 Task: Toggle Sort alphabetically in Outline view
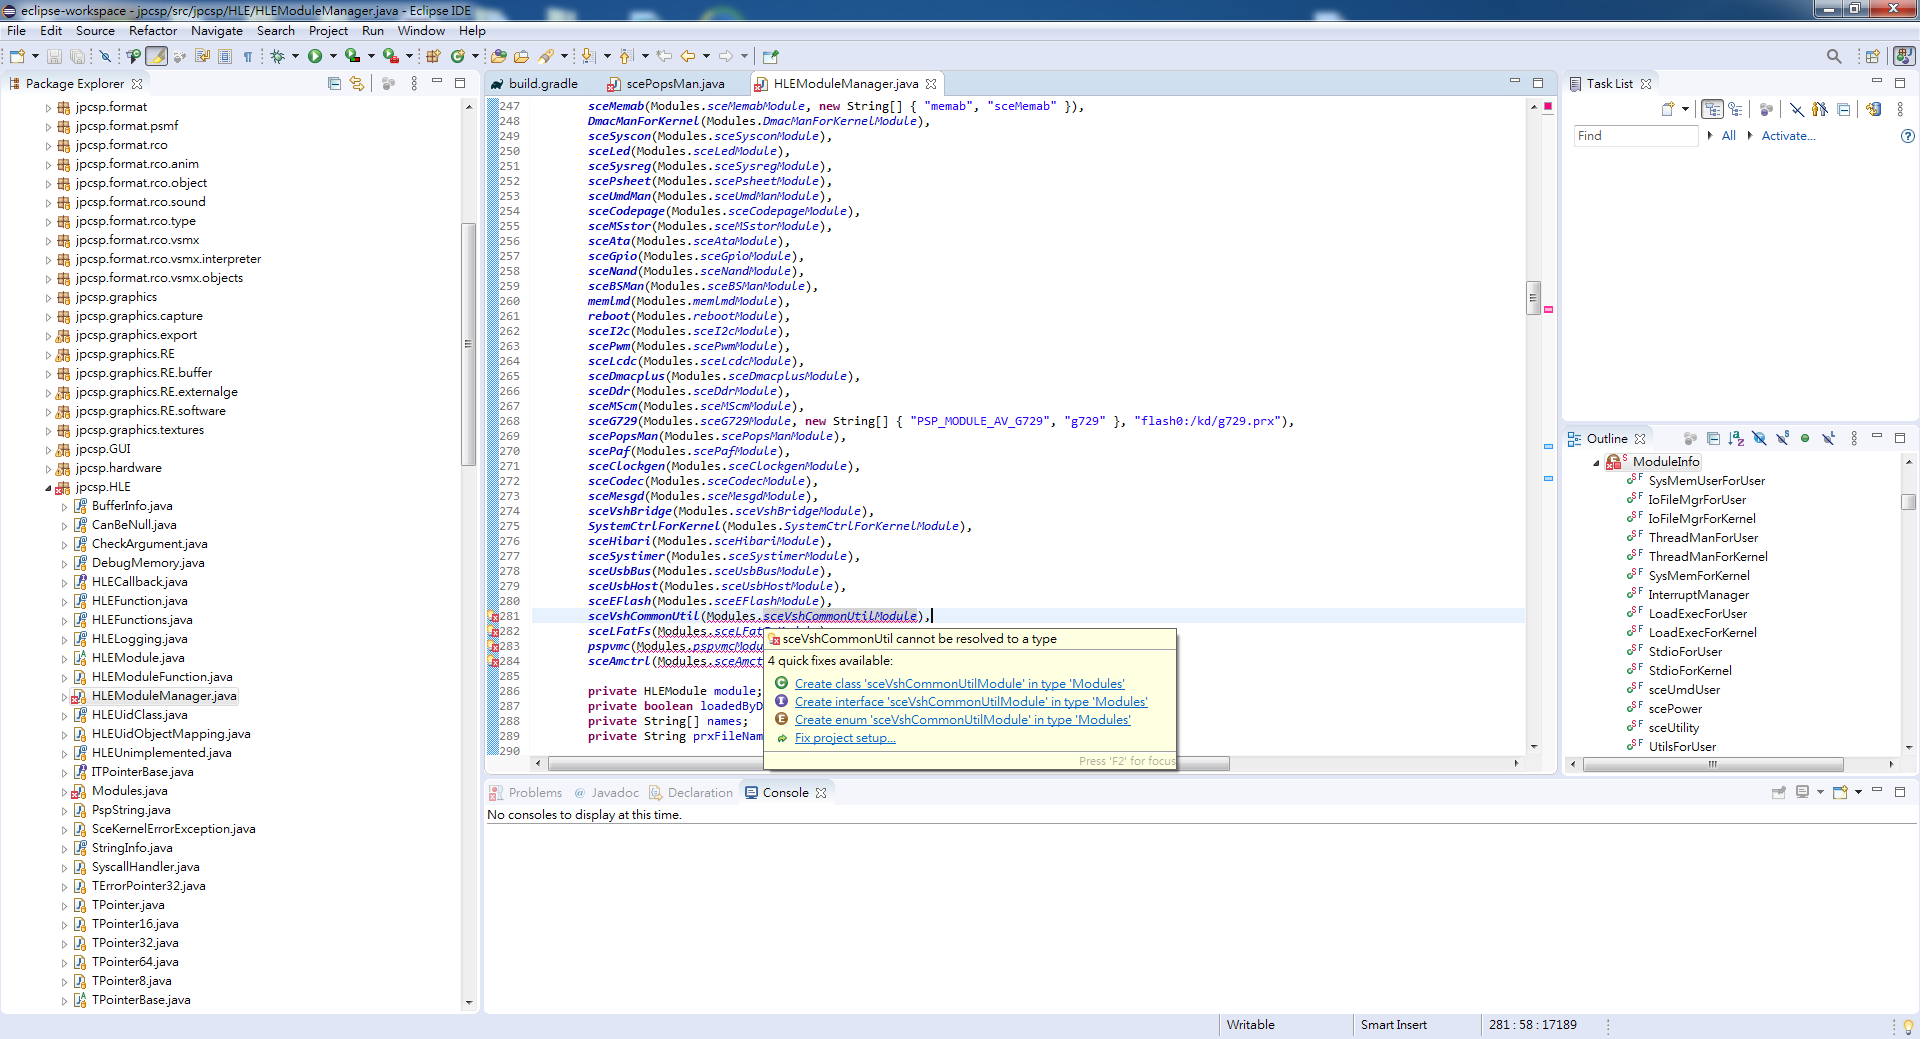tap(1736, 439)
